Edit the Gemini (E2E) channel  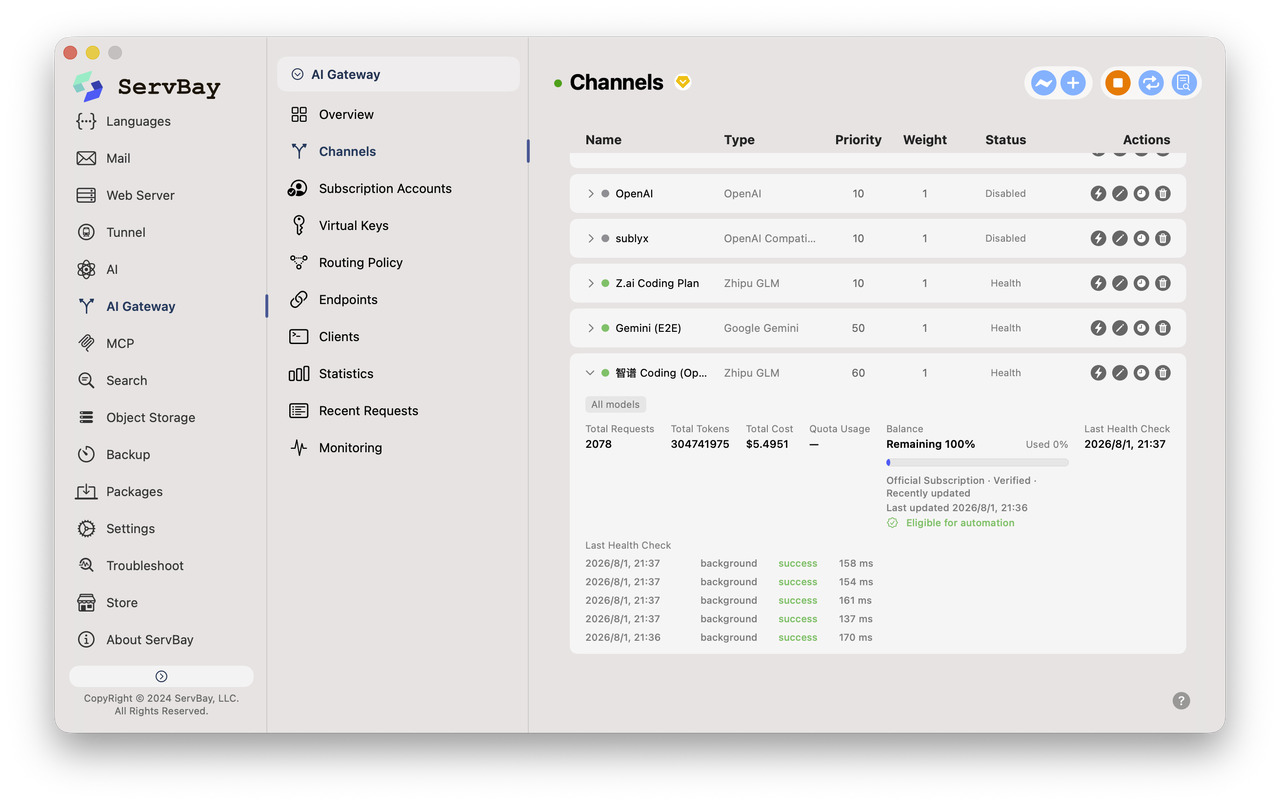(1120, 328)
